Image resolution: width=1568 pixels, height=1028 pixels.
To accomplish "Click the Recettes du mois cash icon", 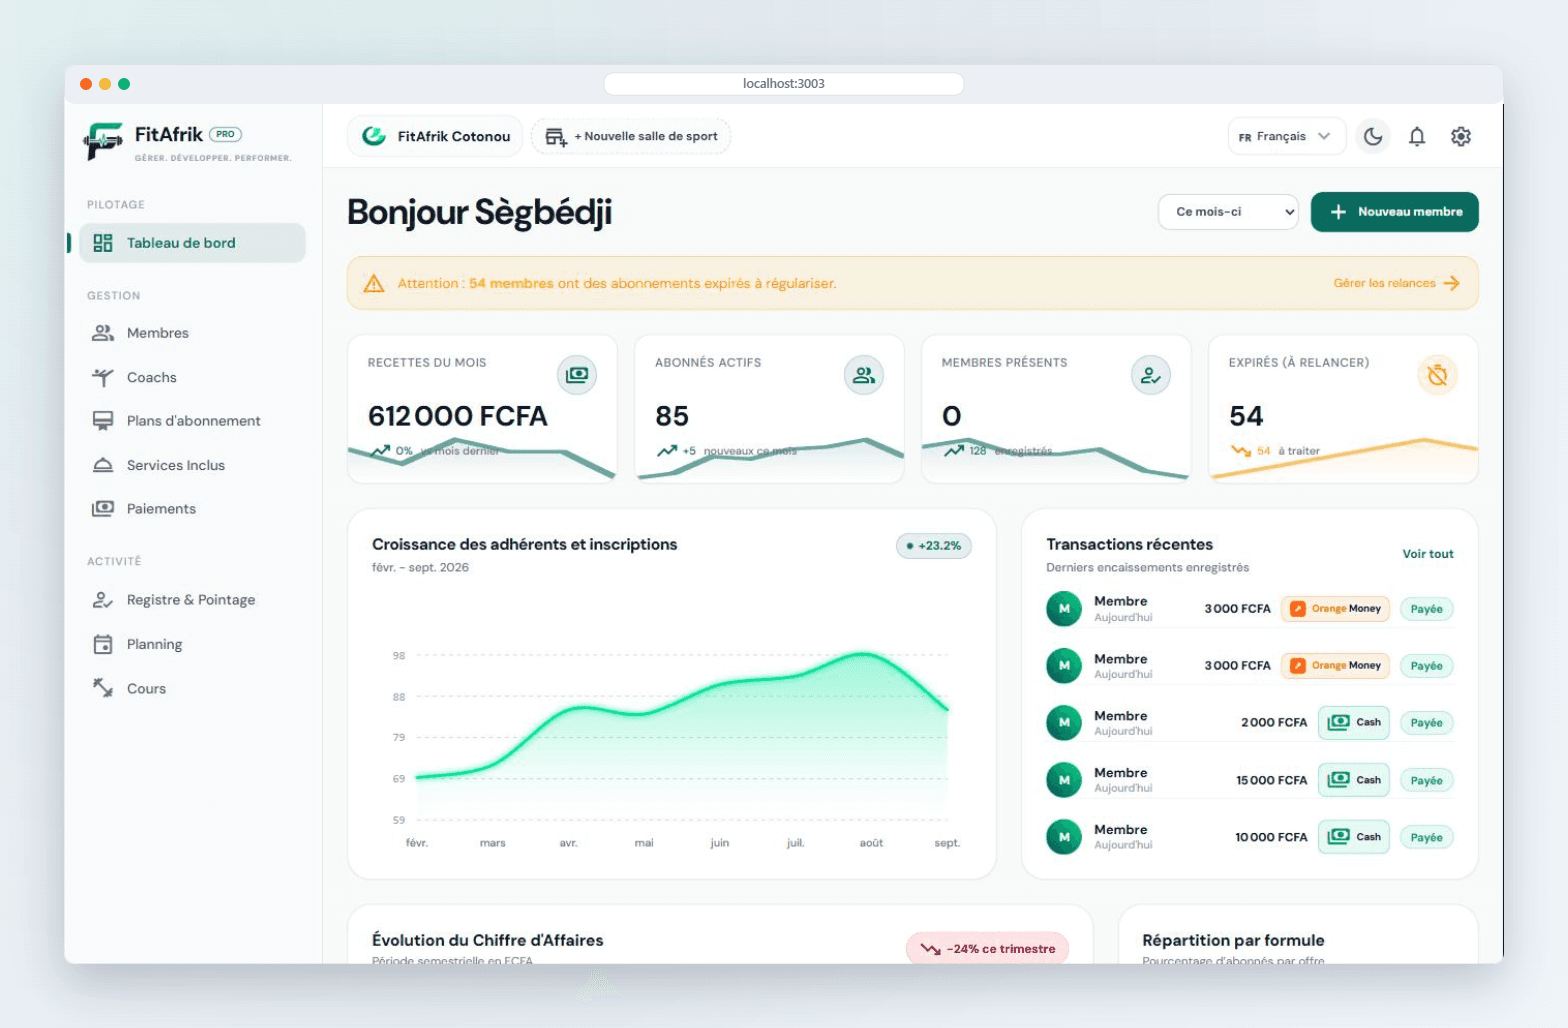I will (x=577, y=375).
